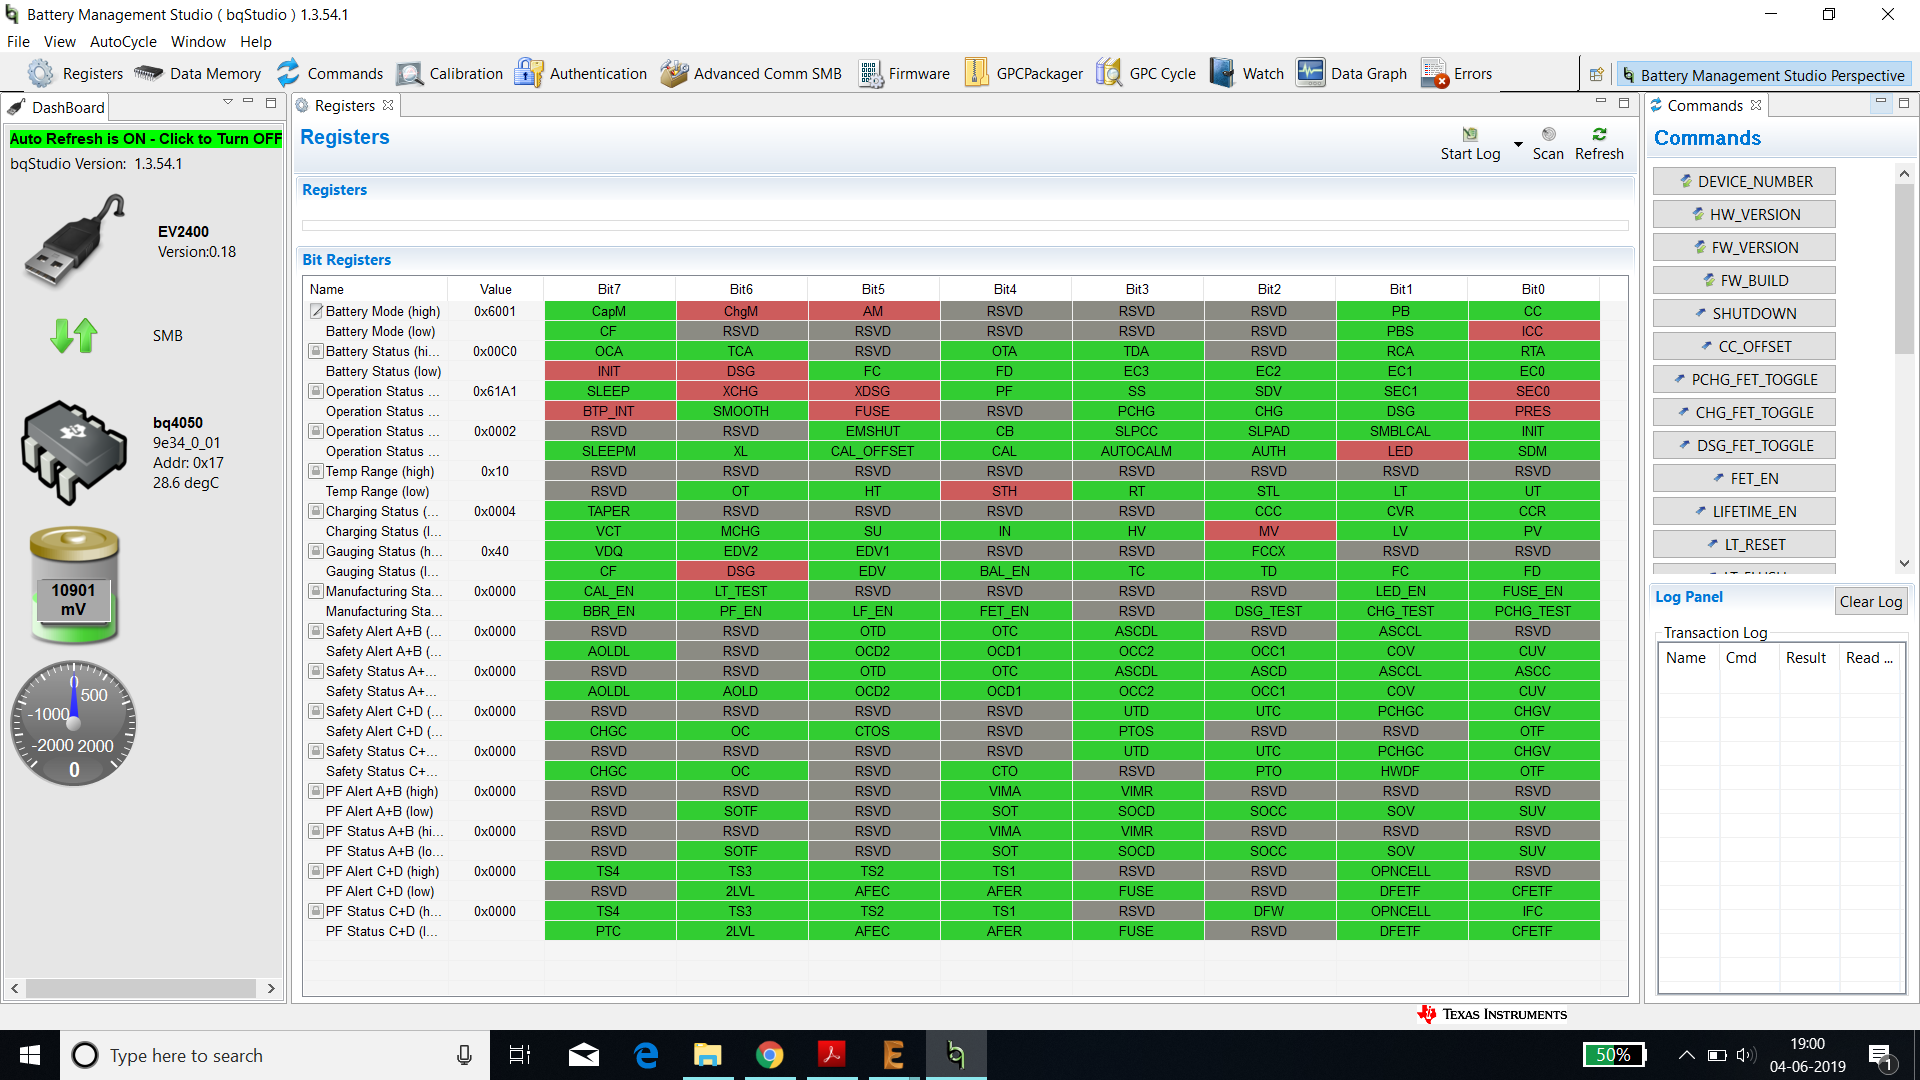Toggle the Gauging Status (high) row box
1920x1080 pixels.
(x=316, y=551)
